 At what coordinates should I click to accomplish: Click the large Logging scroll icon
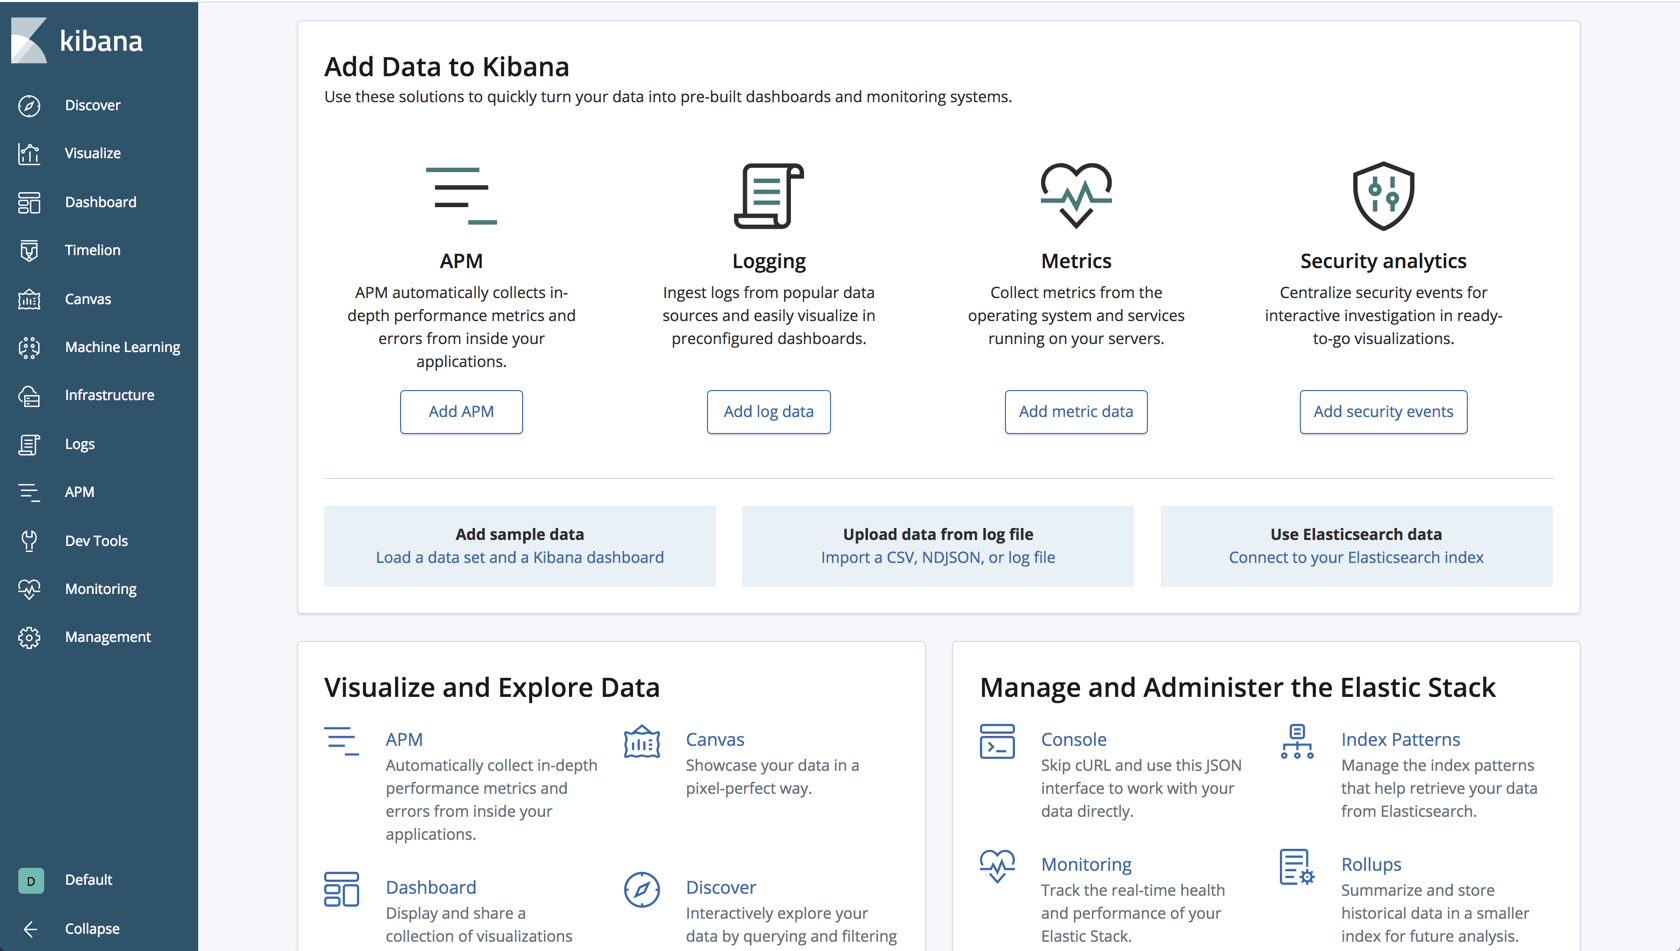[x=768, y=196]
